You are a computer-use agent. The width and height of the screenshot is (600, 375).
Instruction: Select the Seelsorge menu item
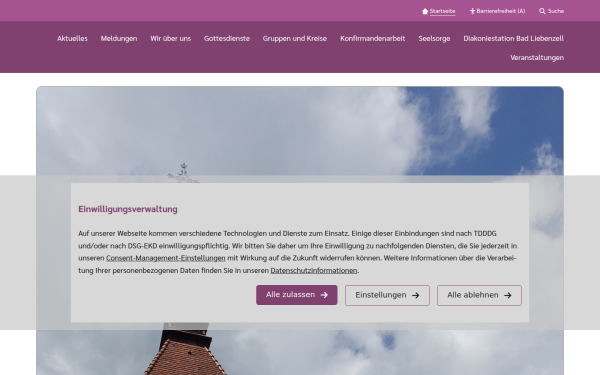[x=434, y=38]
